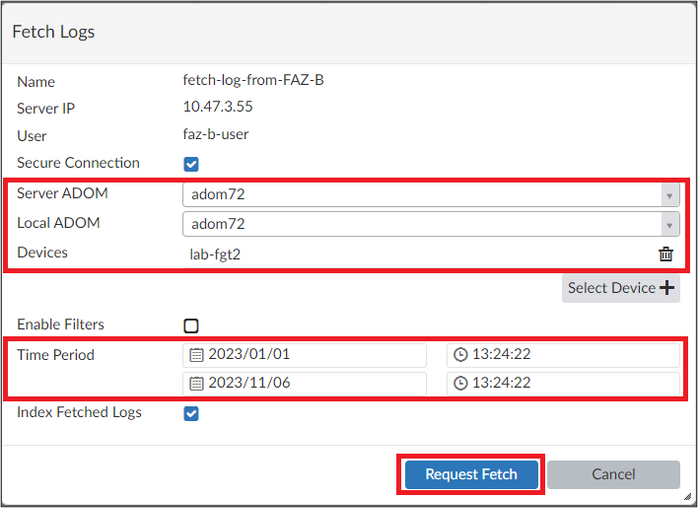
Task: Click the start time 13:24:22 field
Action: point(570,355)
